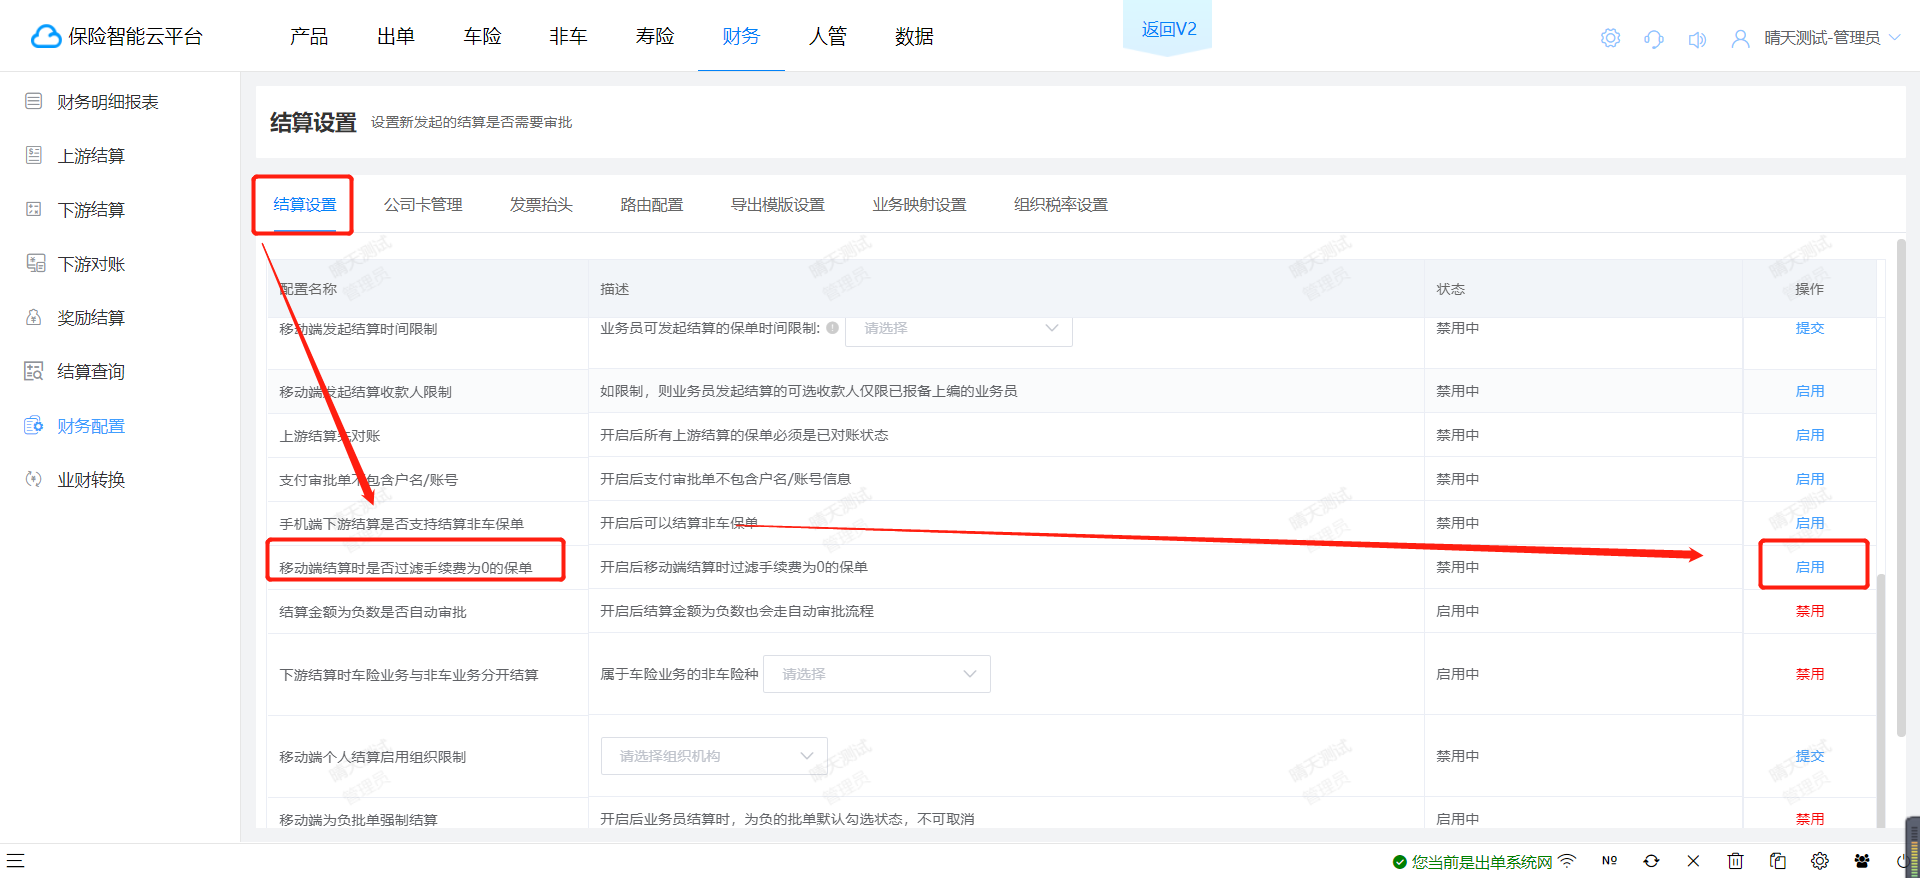1920x878 pixels.
Task: Open the 请选择组织机构 dropdown
Action: pos(714,756)
